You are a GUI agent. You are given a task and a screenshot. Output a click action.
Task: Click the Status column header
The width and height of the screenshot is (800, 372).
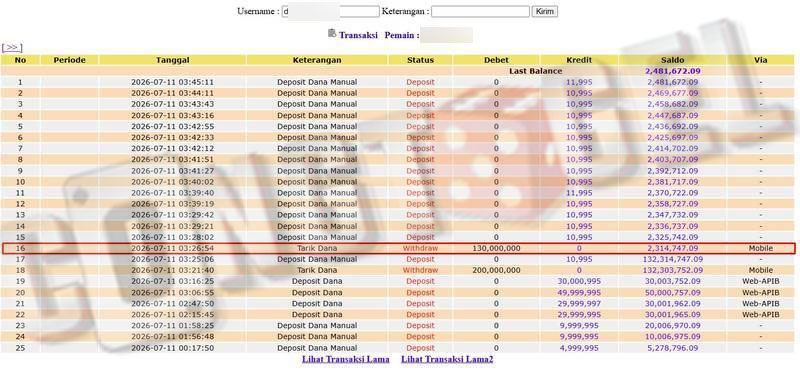[x=420, y=60]
